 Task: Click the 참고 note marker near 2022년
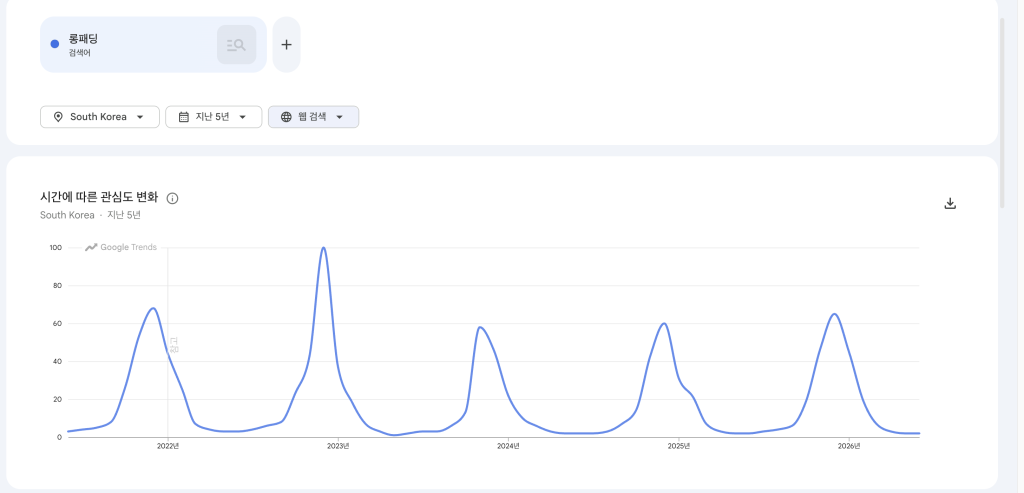pos(174,345)
